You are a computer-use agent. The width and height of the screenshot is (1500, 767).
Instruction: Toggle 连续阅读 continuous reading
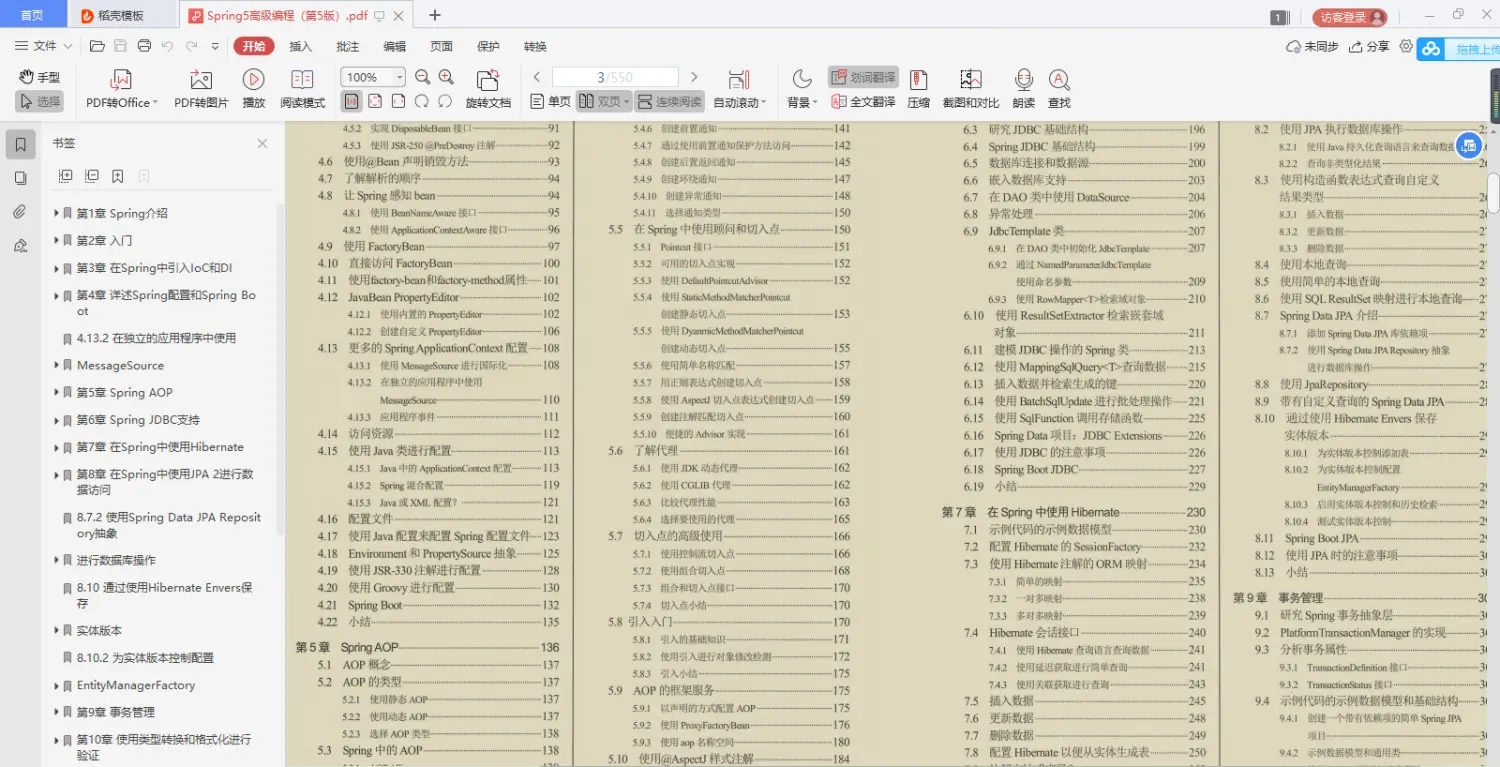pos(670,102)
